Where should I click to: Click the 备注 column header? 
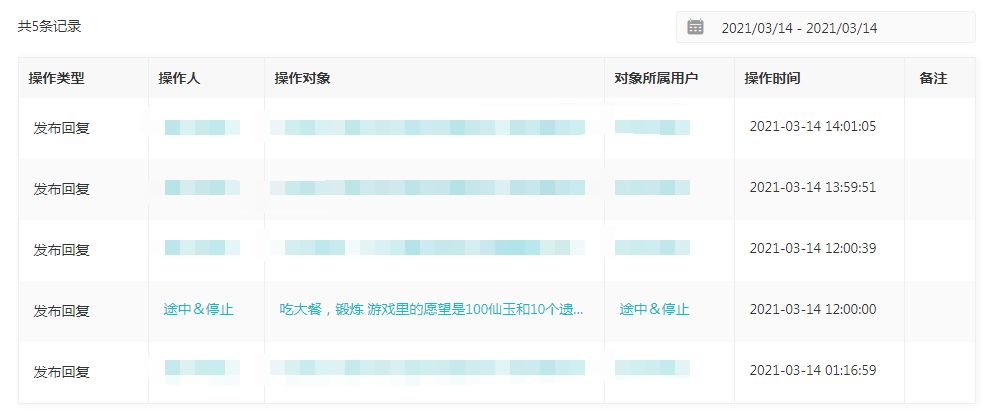(933, 78)
